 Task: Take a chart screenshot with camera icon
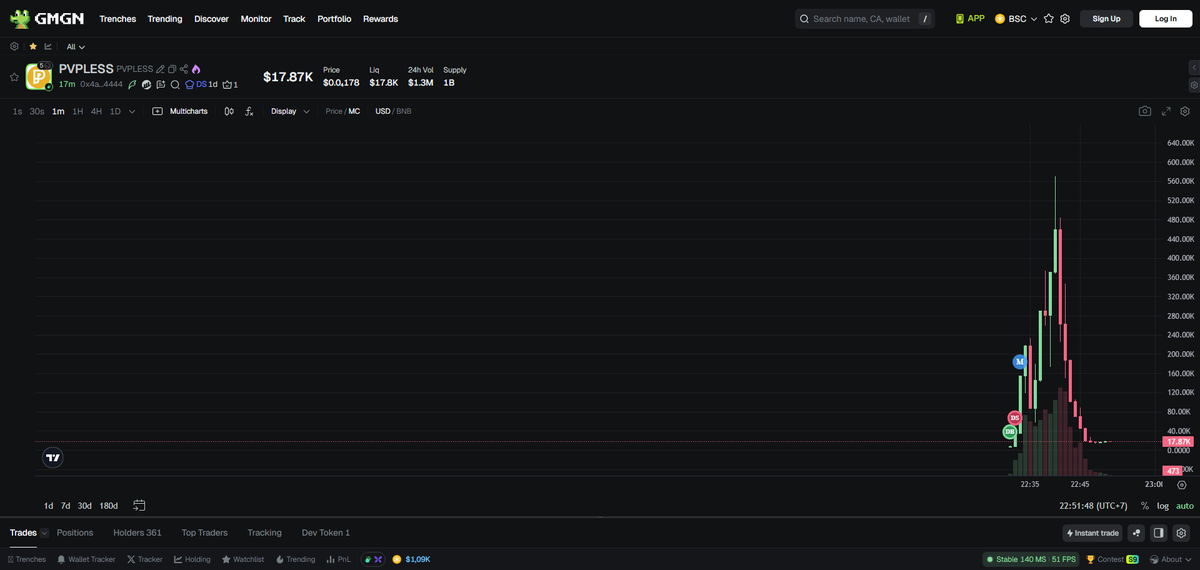click(x=1144, y=111)
